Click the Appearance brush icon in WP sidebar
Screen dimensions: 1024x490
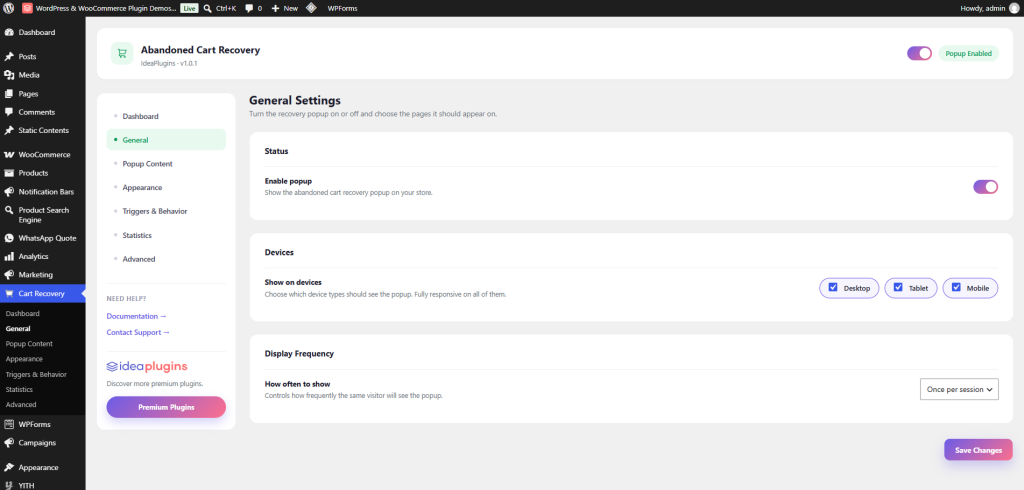[9, 467]
